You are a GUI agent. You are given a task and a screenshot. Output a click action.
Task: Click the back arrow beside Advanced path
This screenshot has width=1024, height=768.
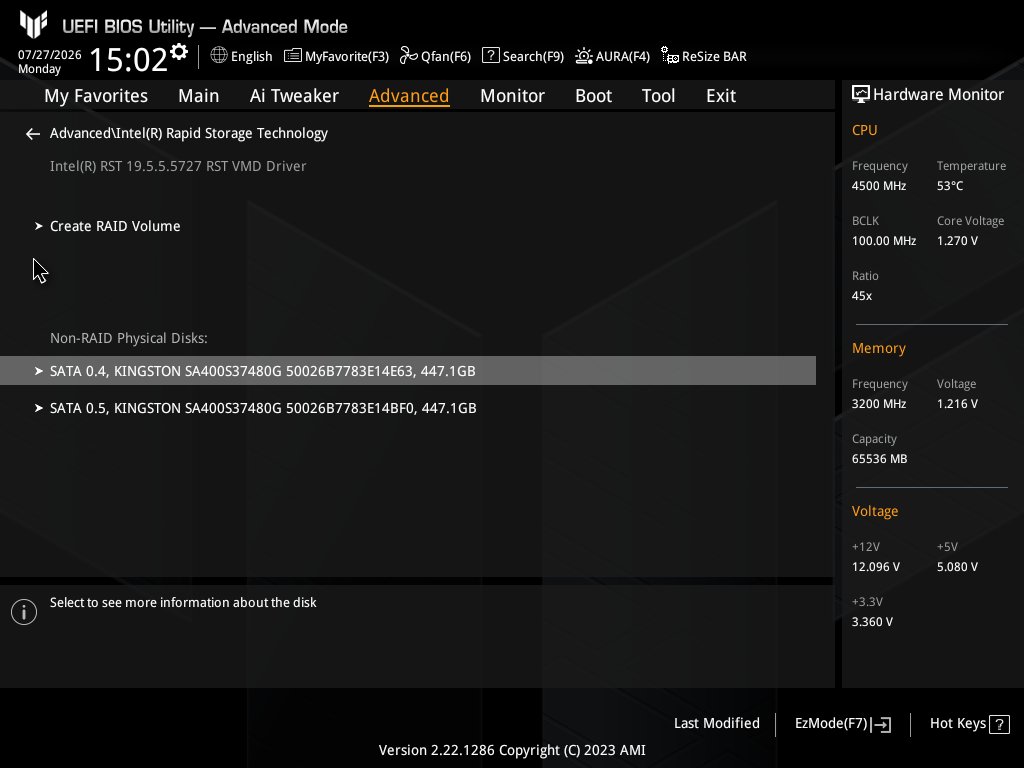point(33,134)
